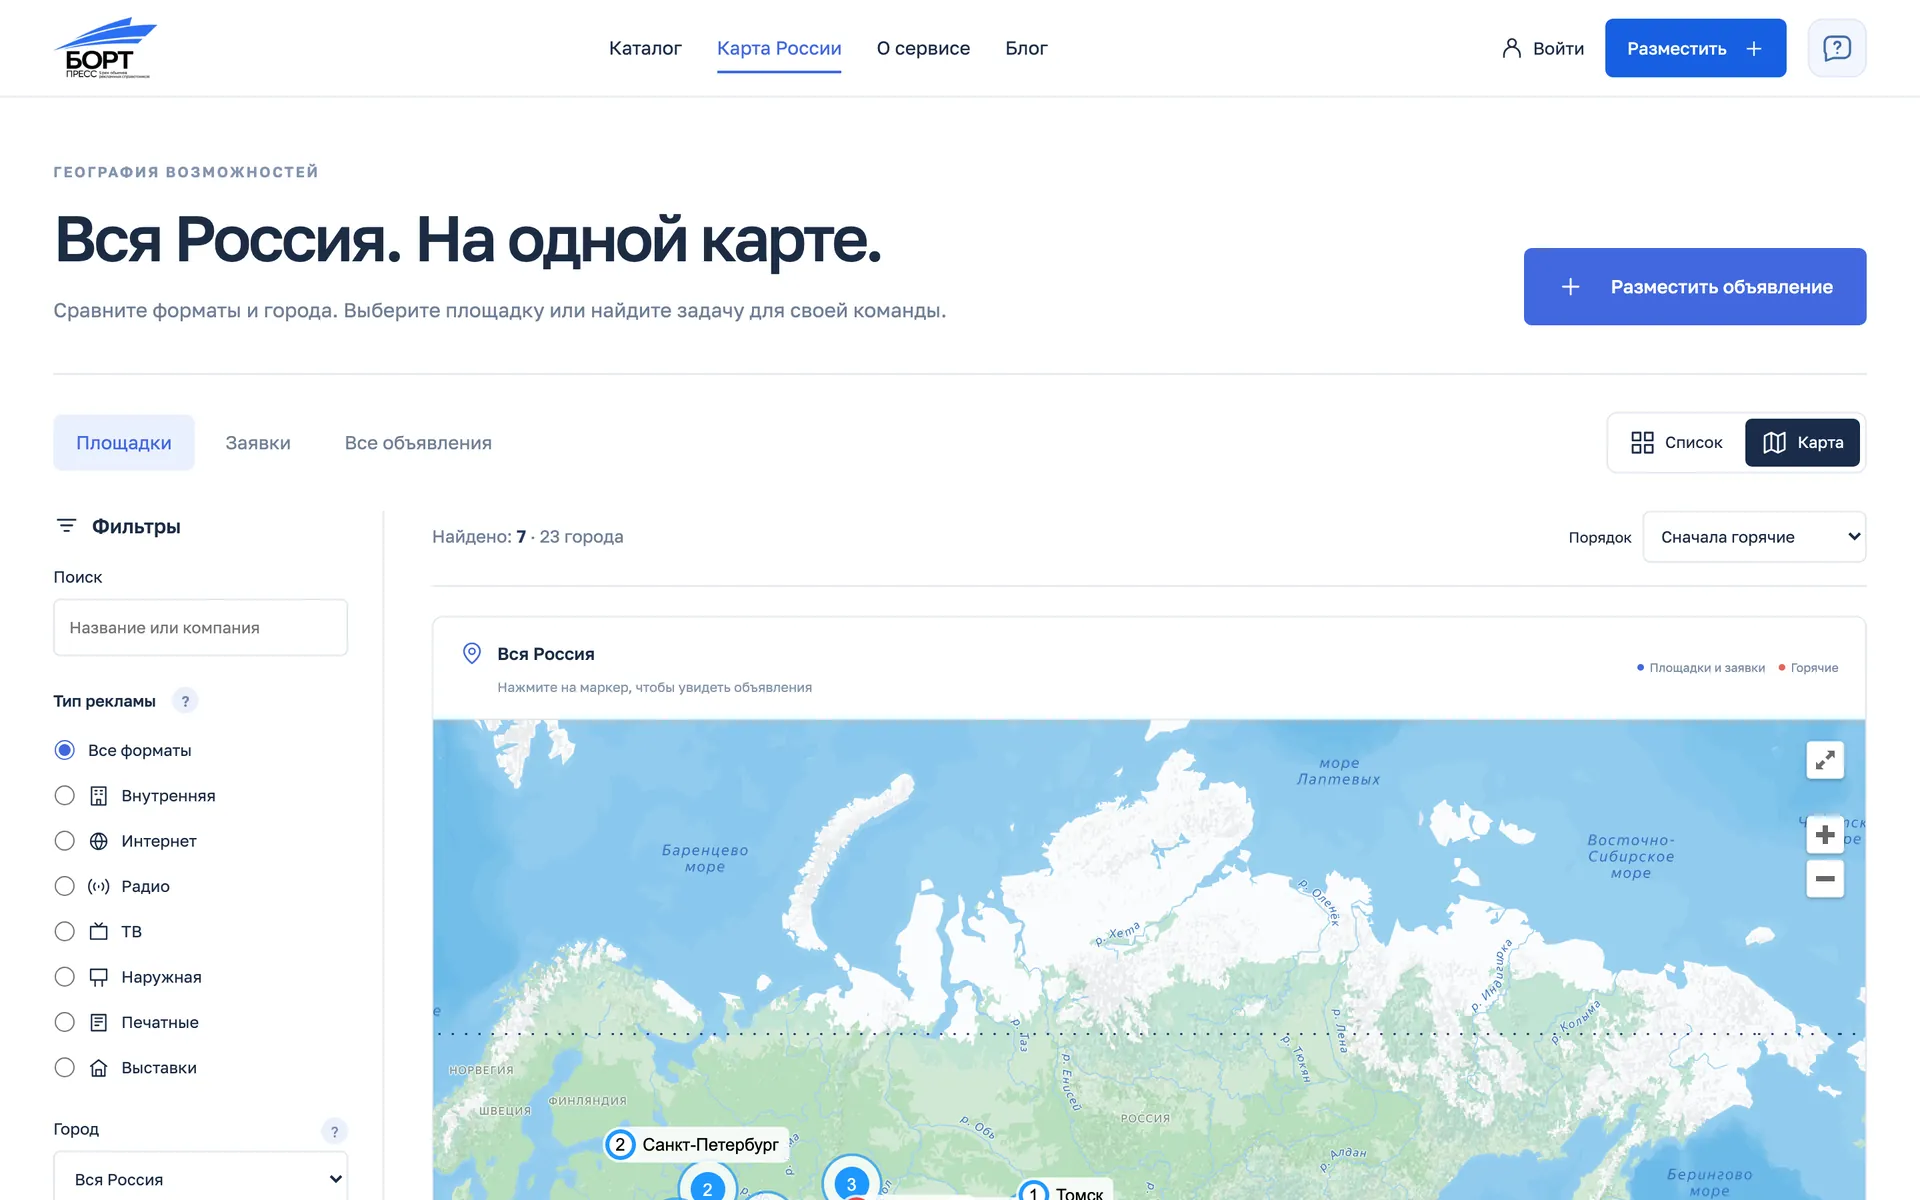Open the Блог menu link
The height and width of the screenshot is (1200, 1920).
(x=1026, y=48)
